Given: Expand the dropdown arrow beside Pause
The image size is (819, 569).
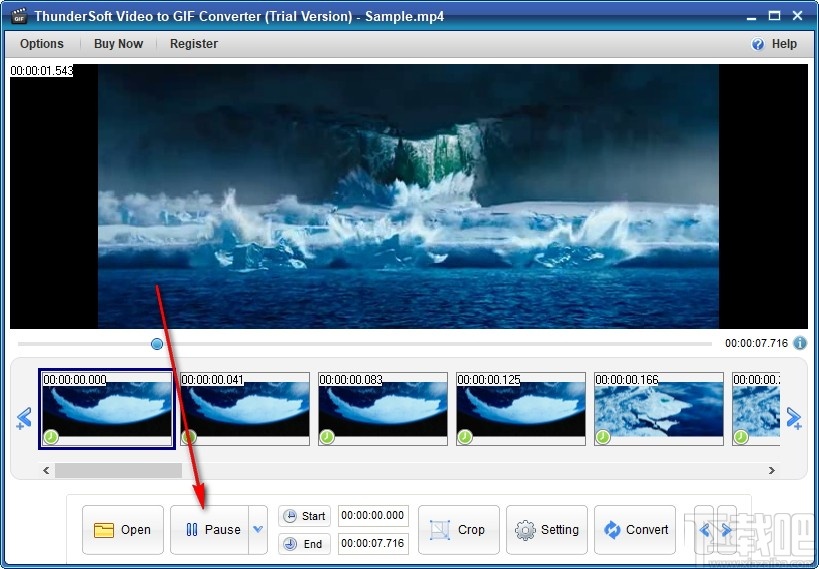Looking at the screenshot, I should click(258, 529).
